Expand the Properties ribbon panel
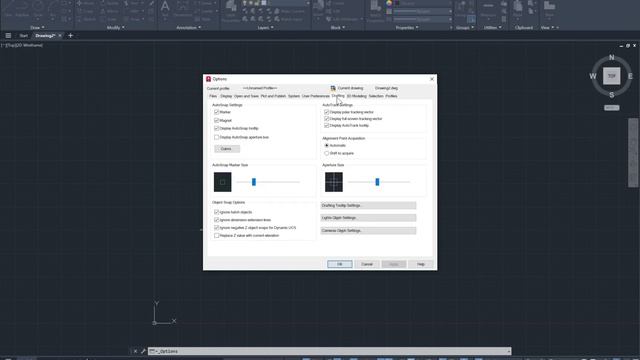 407,27
